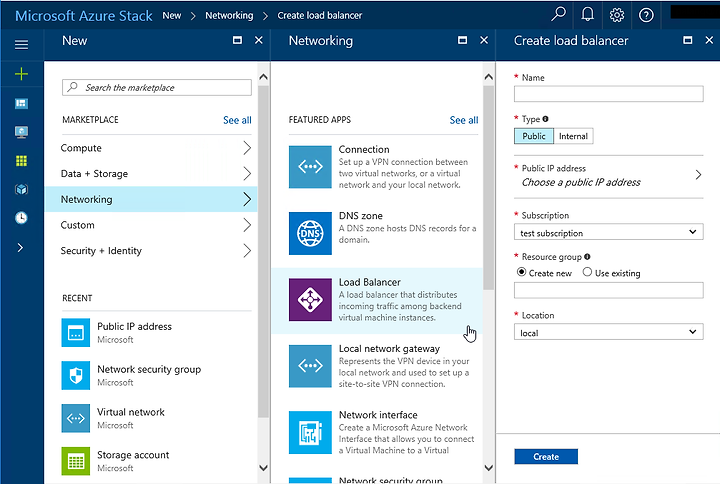Image resolution: width=720 pixels, height=484 pixels.
Task: Open notifications bell icon
Action: click(587, 15)
